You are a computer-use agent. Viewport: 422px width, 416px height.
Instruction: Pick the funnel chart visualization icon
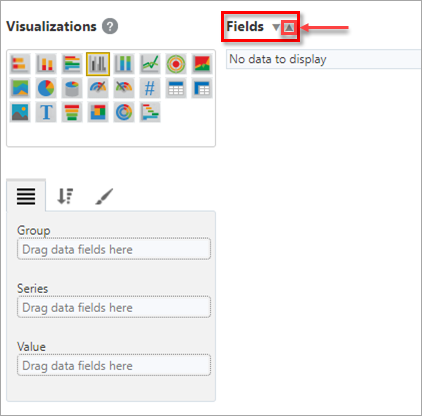click(72, 112)
